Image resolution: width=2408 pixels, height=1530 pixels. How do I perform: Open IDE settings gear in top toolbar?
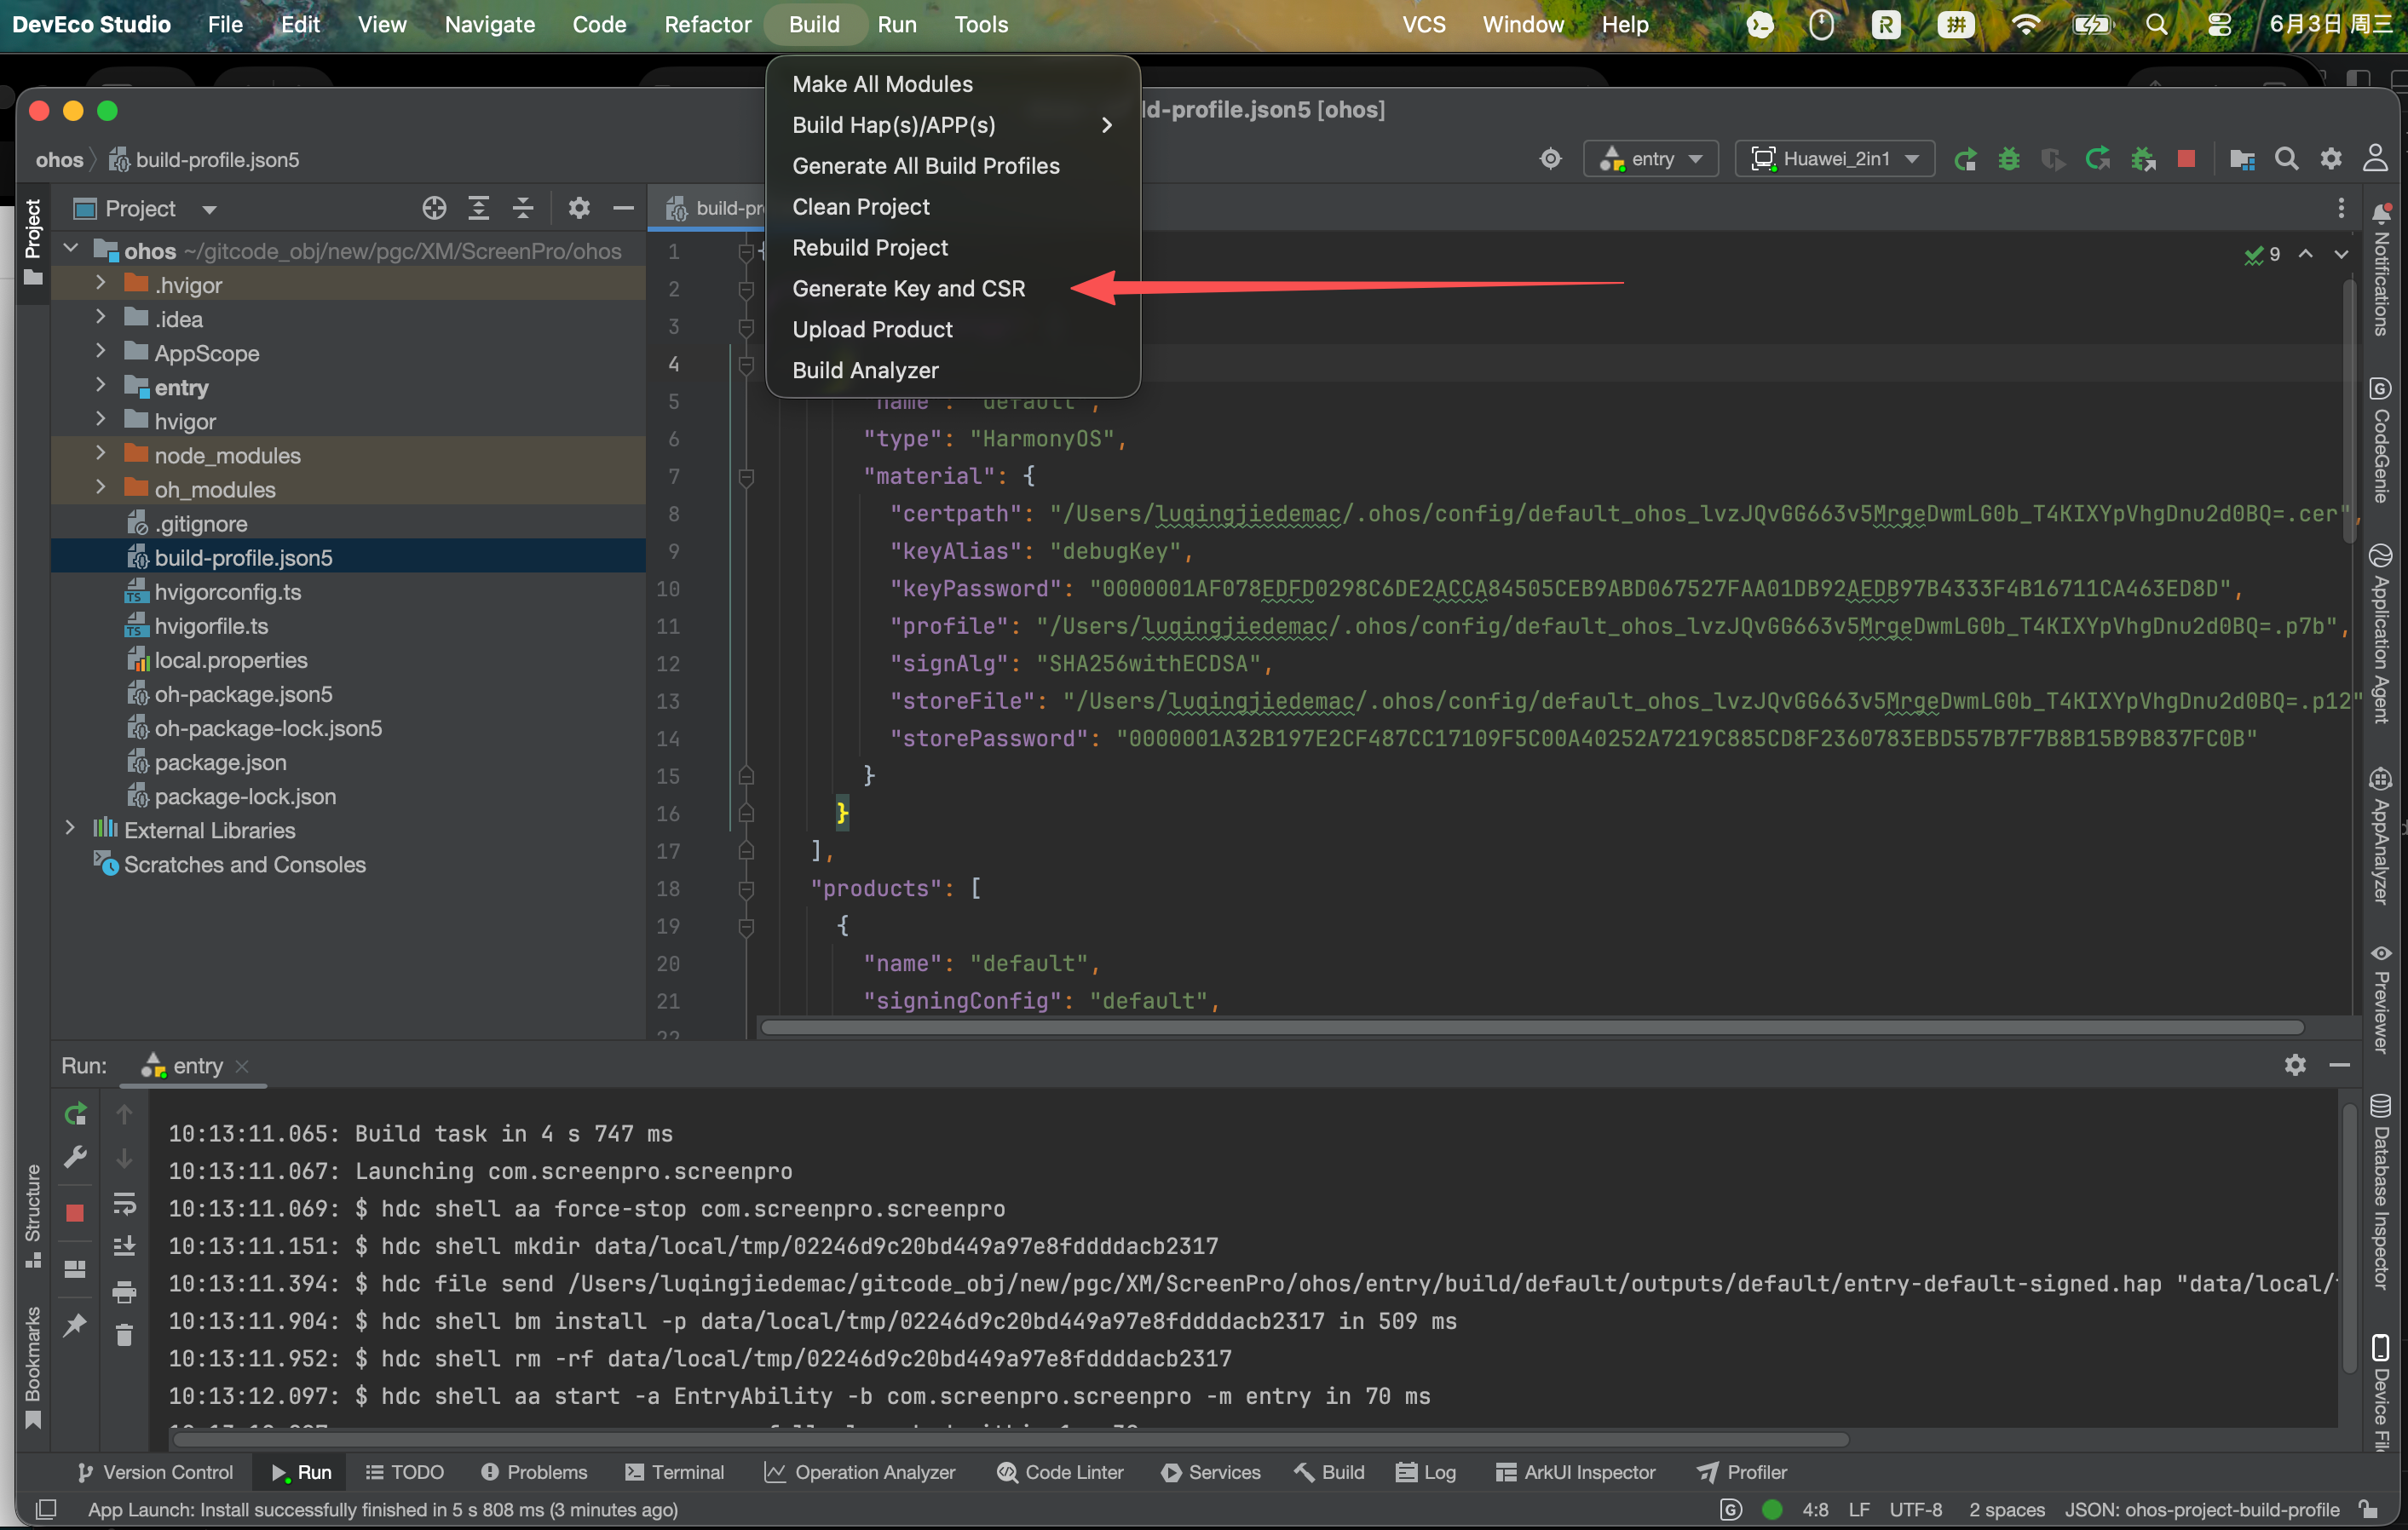click(2331, 159)
